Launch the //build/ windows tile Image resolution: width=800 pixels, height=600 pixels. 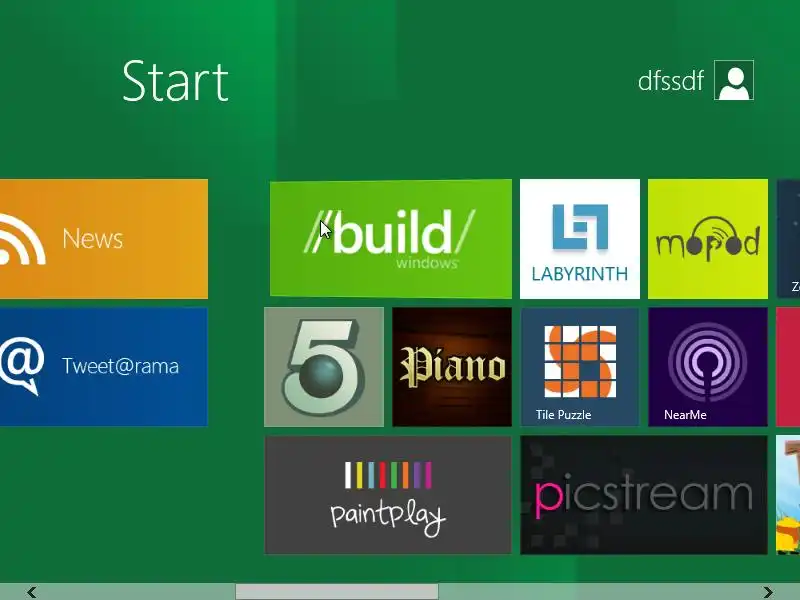(x=391, y=239)
